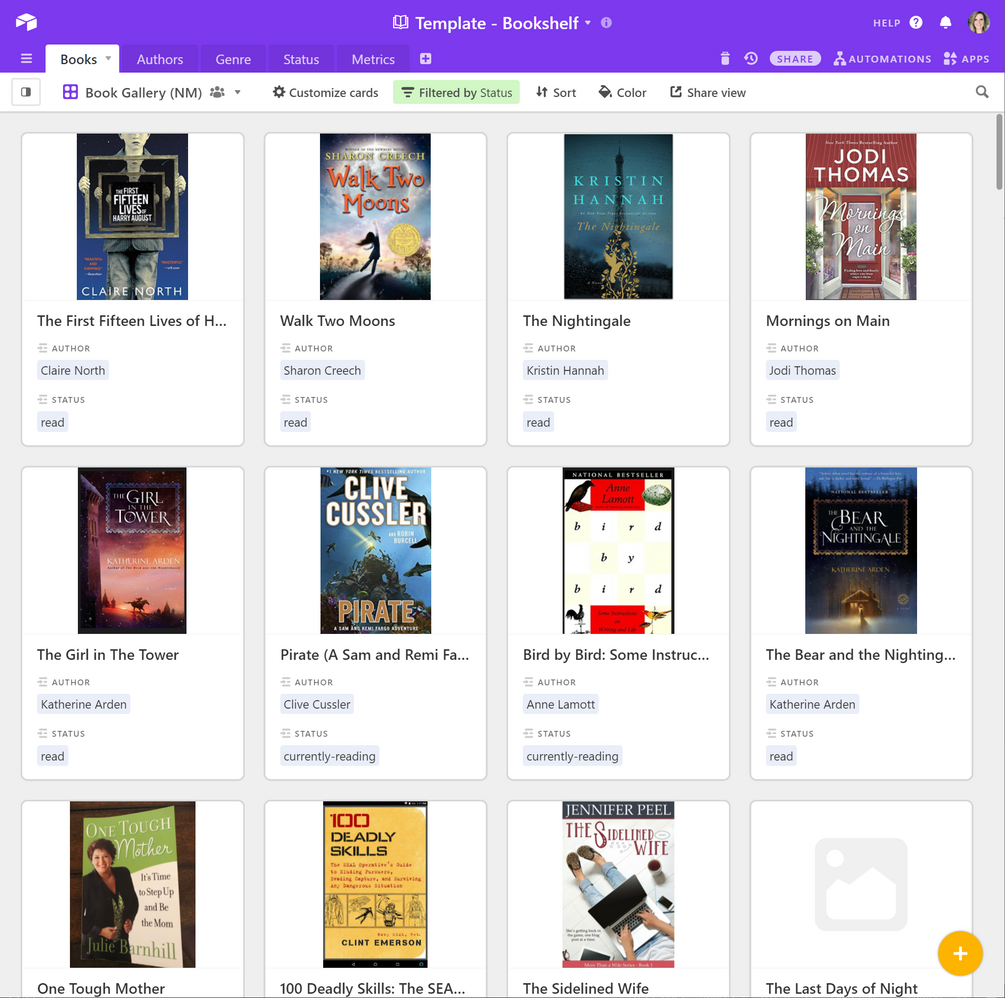Click The Girl in The Tower title
Screen dimensions: 1005x998
click(108, 655)
